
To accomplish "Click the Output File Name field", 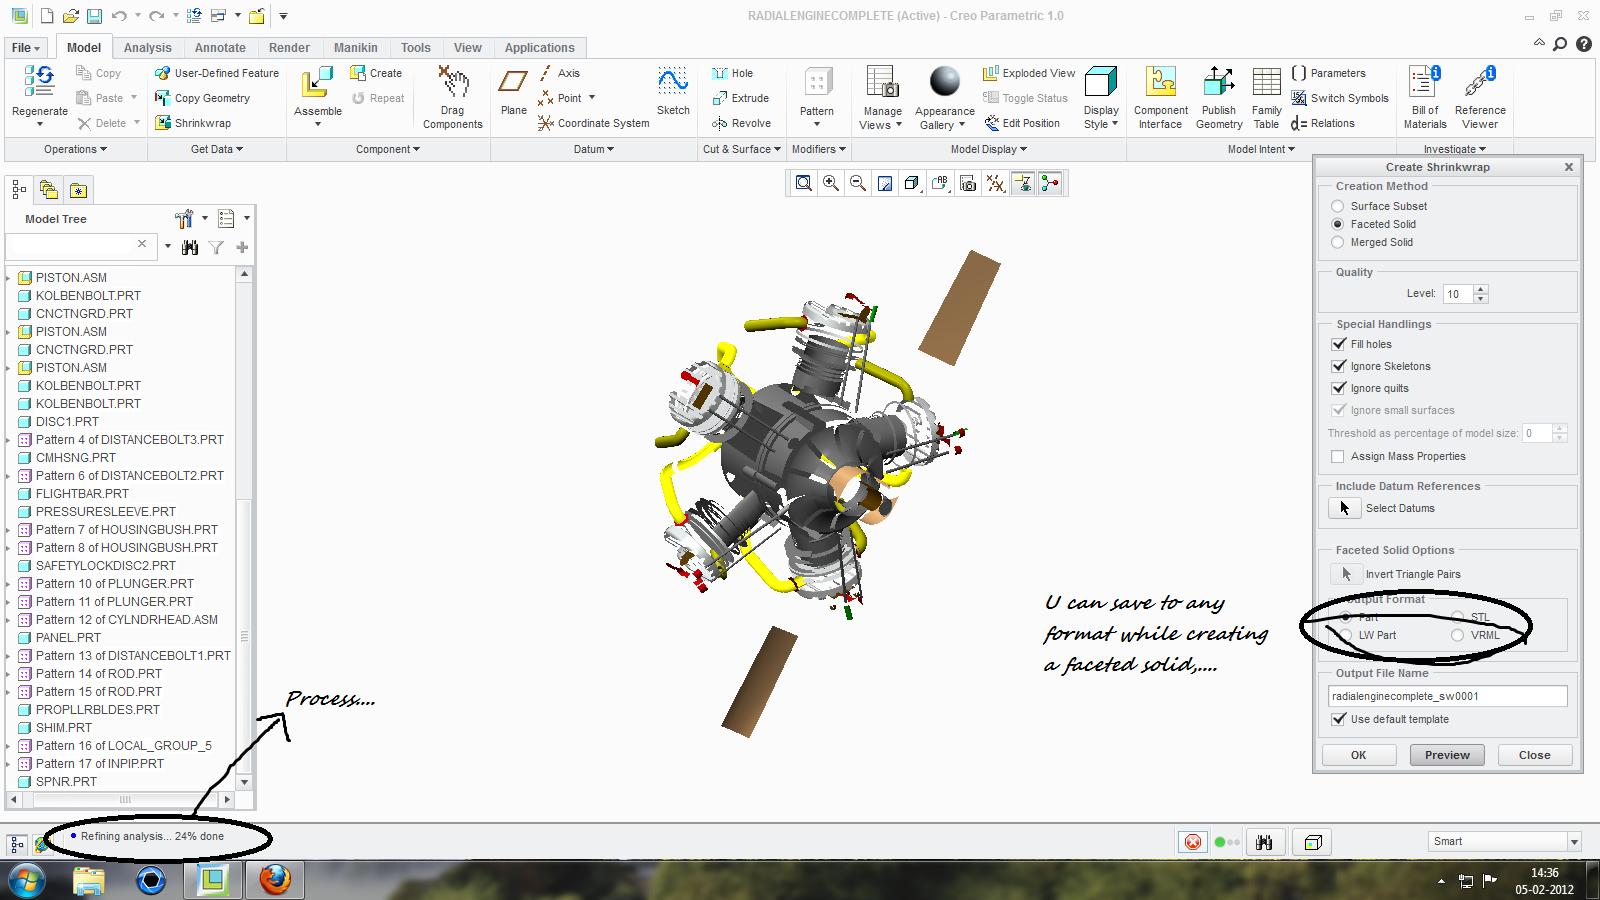I will coord(1447,696).
